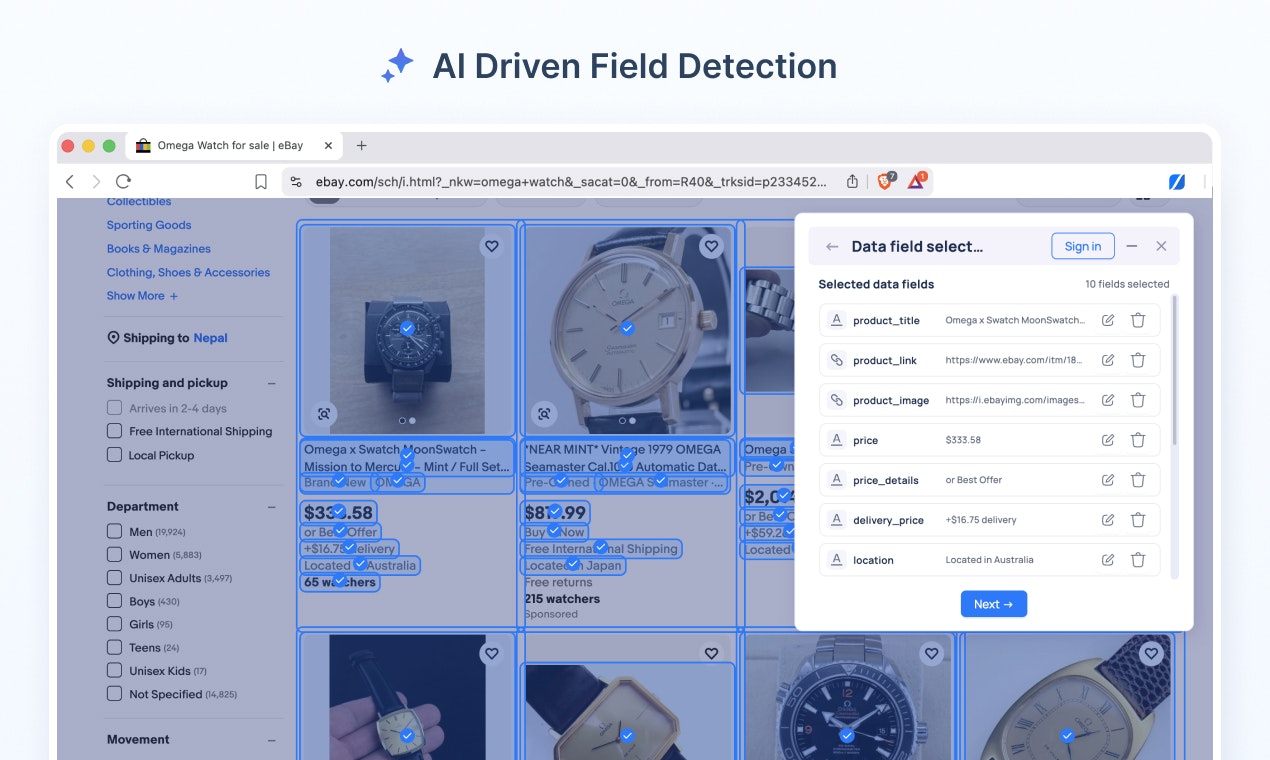Open the MoonSwatch product photo
Viewport: 1270px width, 760px height.
(x=407, y=330)
